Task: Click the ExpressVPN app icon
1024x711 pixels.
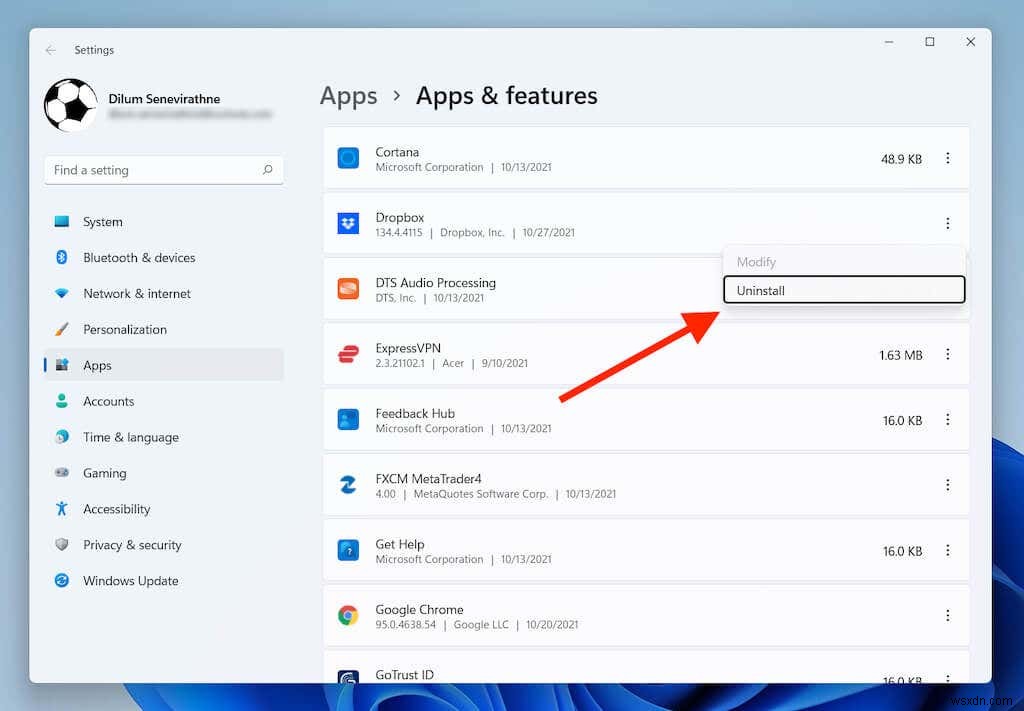Action: [x=347, y=354]
